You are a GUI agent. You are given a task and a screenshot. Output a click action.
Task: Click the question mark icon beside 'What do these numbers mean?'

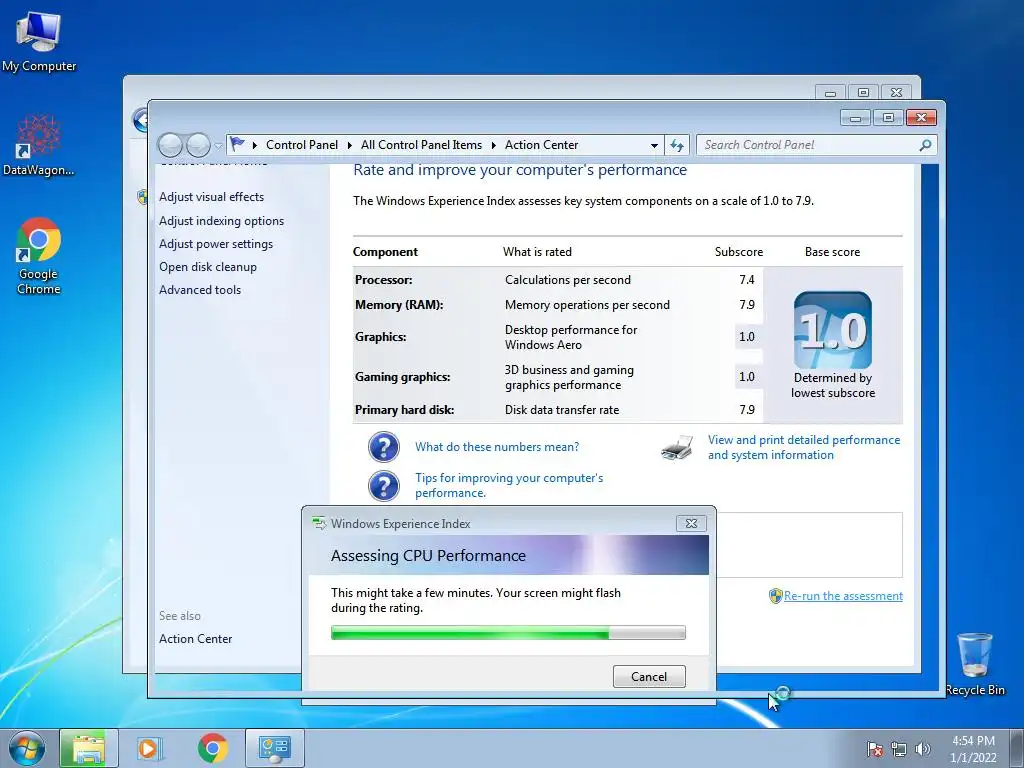384,447
